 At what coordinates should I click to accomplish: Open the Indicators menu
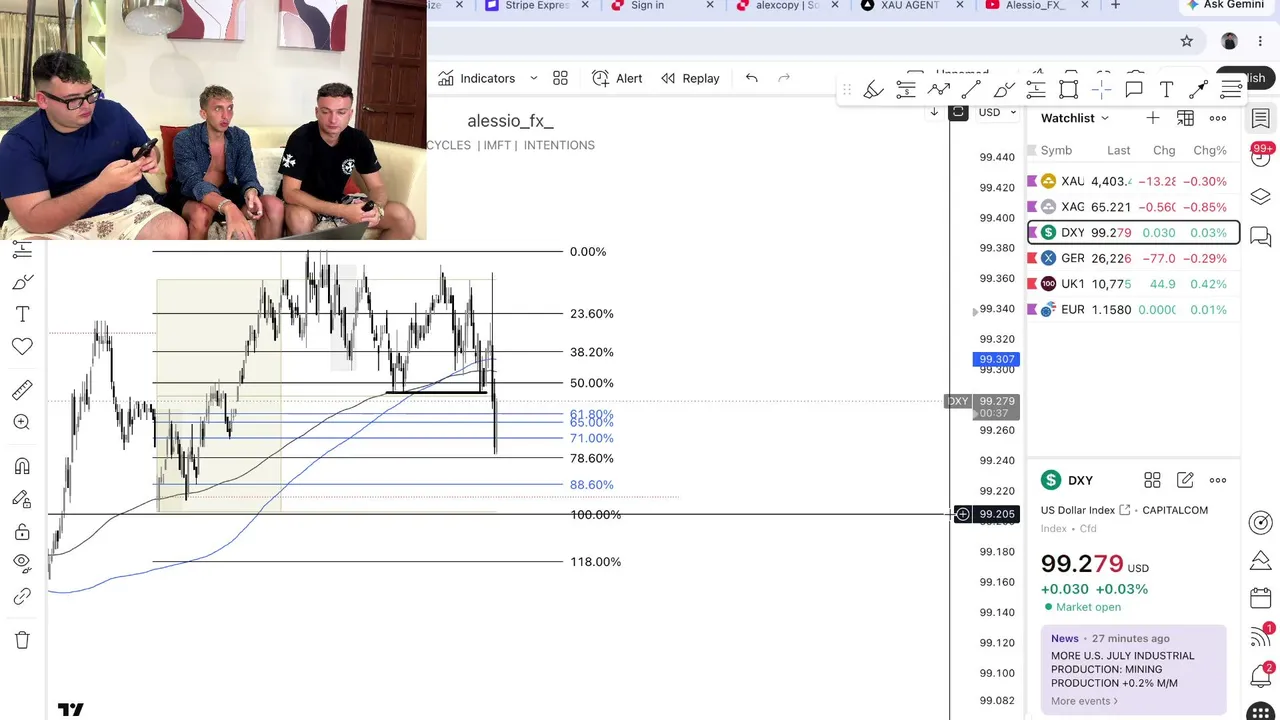[x=476, y=78]
